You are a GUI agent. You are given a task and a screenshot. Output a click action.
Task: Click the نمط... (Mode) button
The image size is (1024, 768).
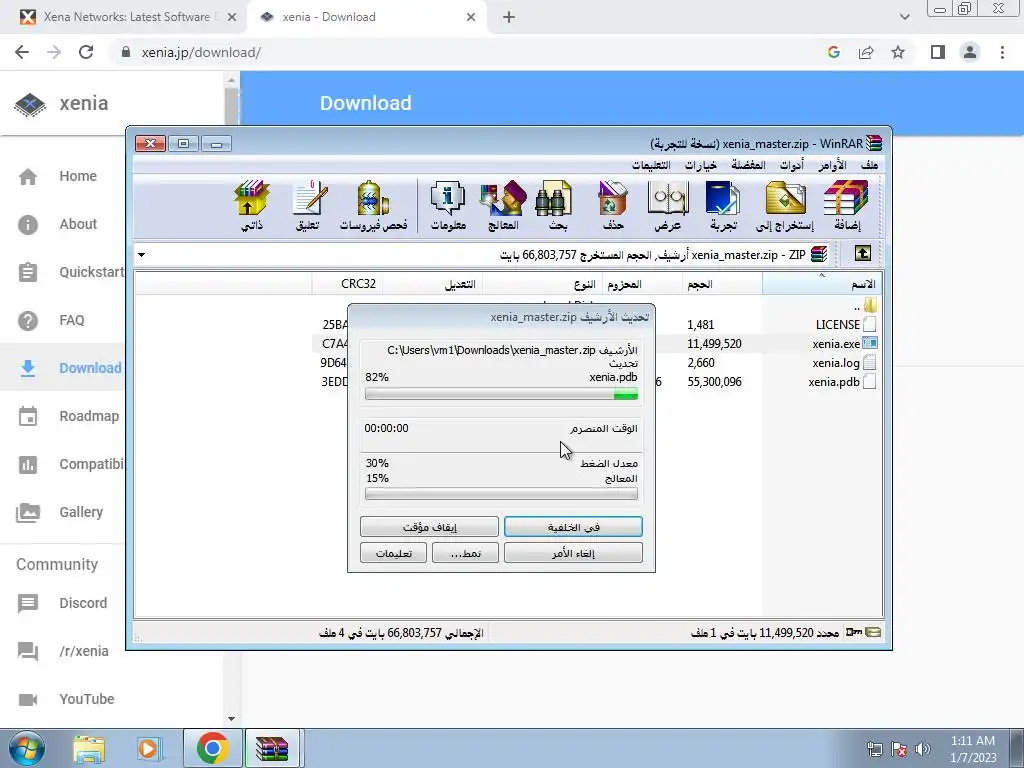pos(465,553)
